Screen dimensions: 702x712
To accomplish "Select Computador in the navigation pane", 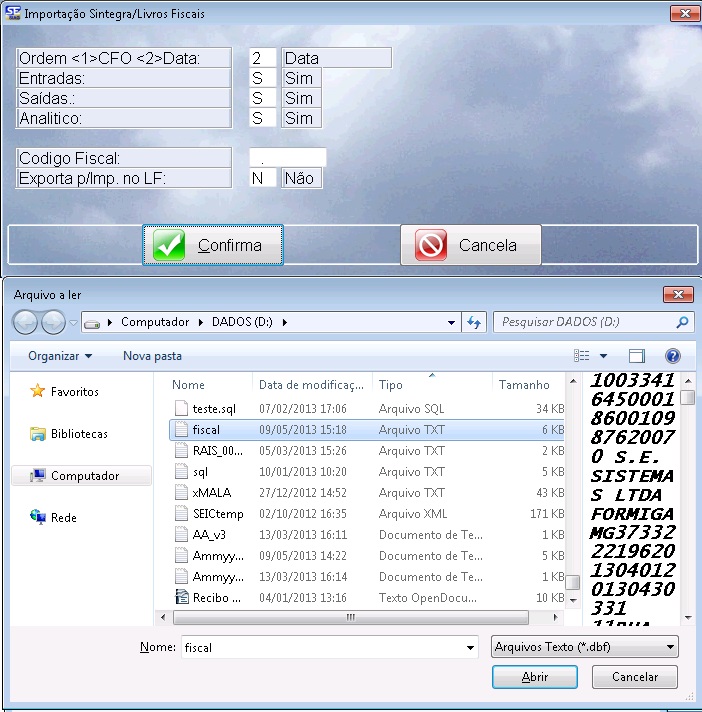I will [81, 475].
